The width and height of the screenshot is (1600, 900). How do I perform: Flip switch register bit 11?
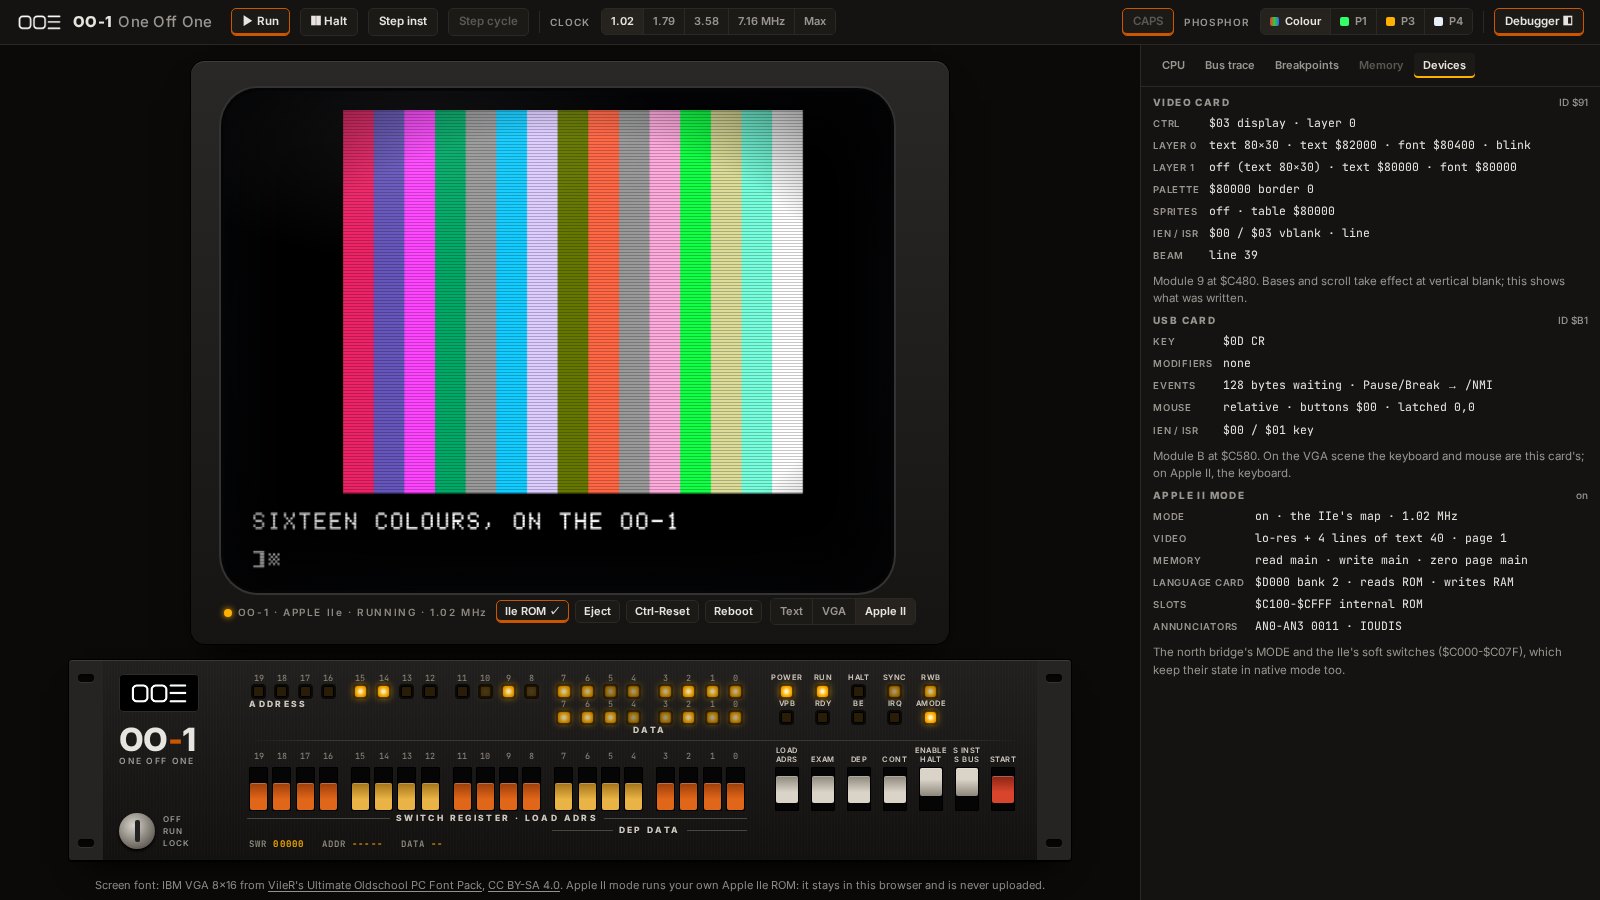pos(462,788)
